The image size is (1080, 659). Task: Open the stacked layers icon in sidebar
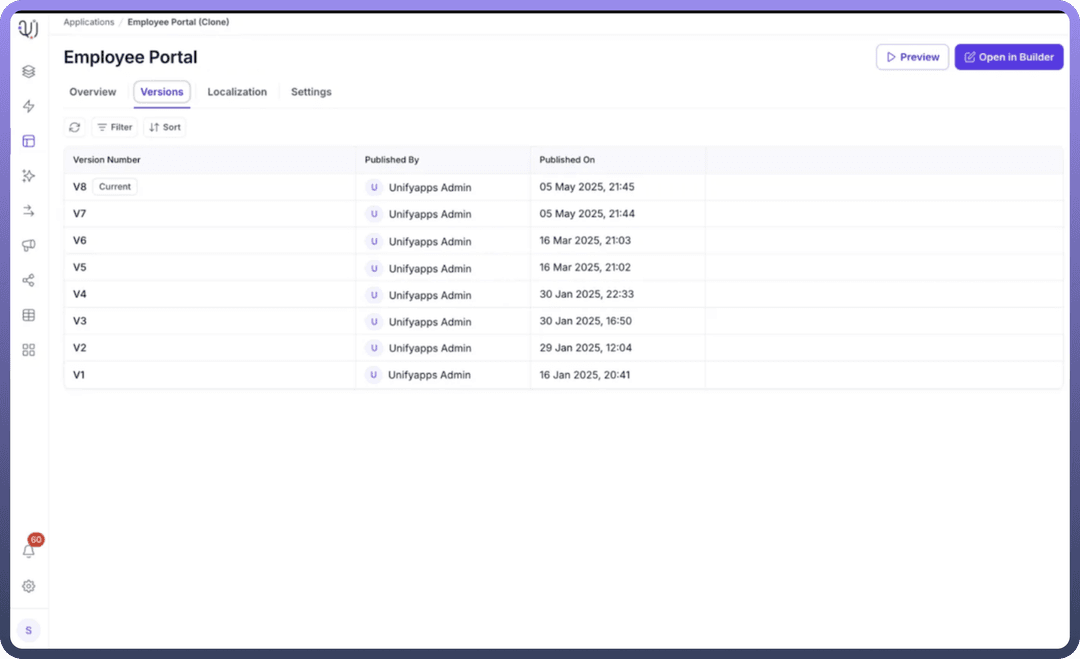pos(29,71)
